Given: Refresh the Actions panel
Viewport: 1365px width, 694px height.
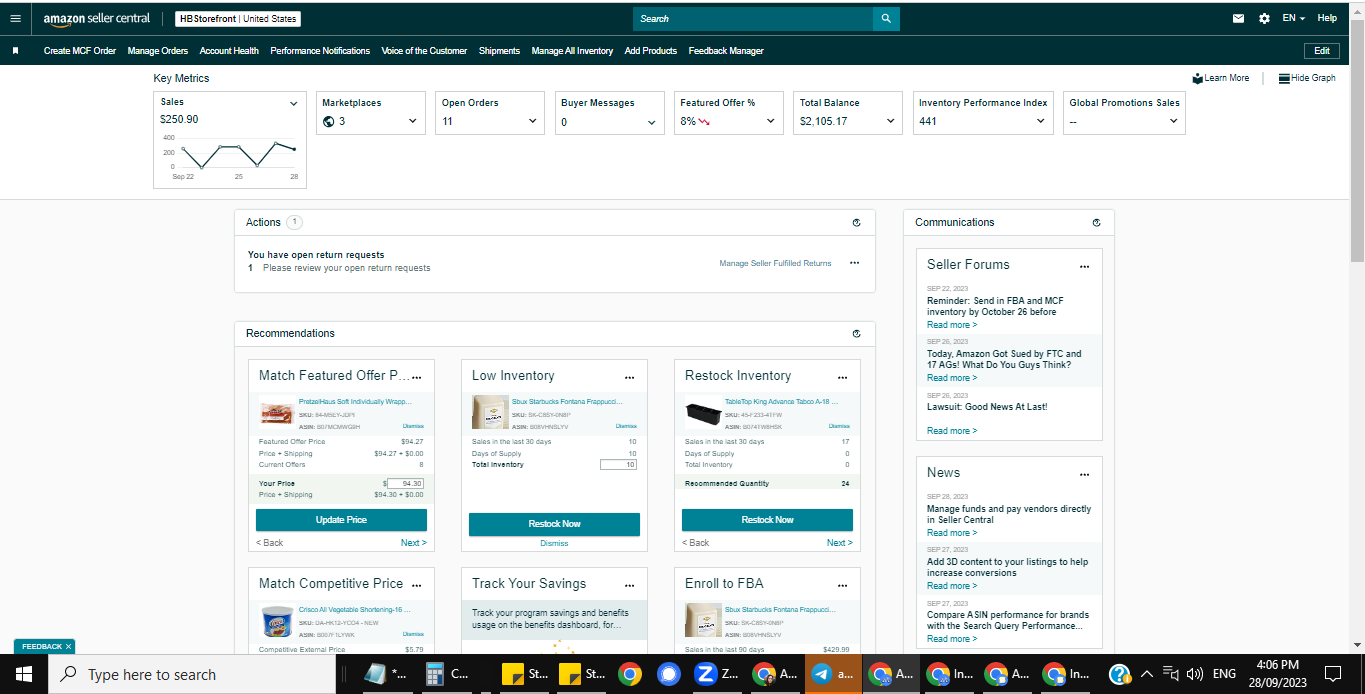Looking at the screenshot, I should (857, 223).
